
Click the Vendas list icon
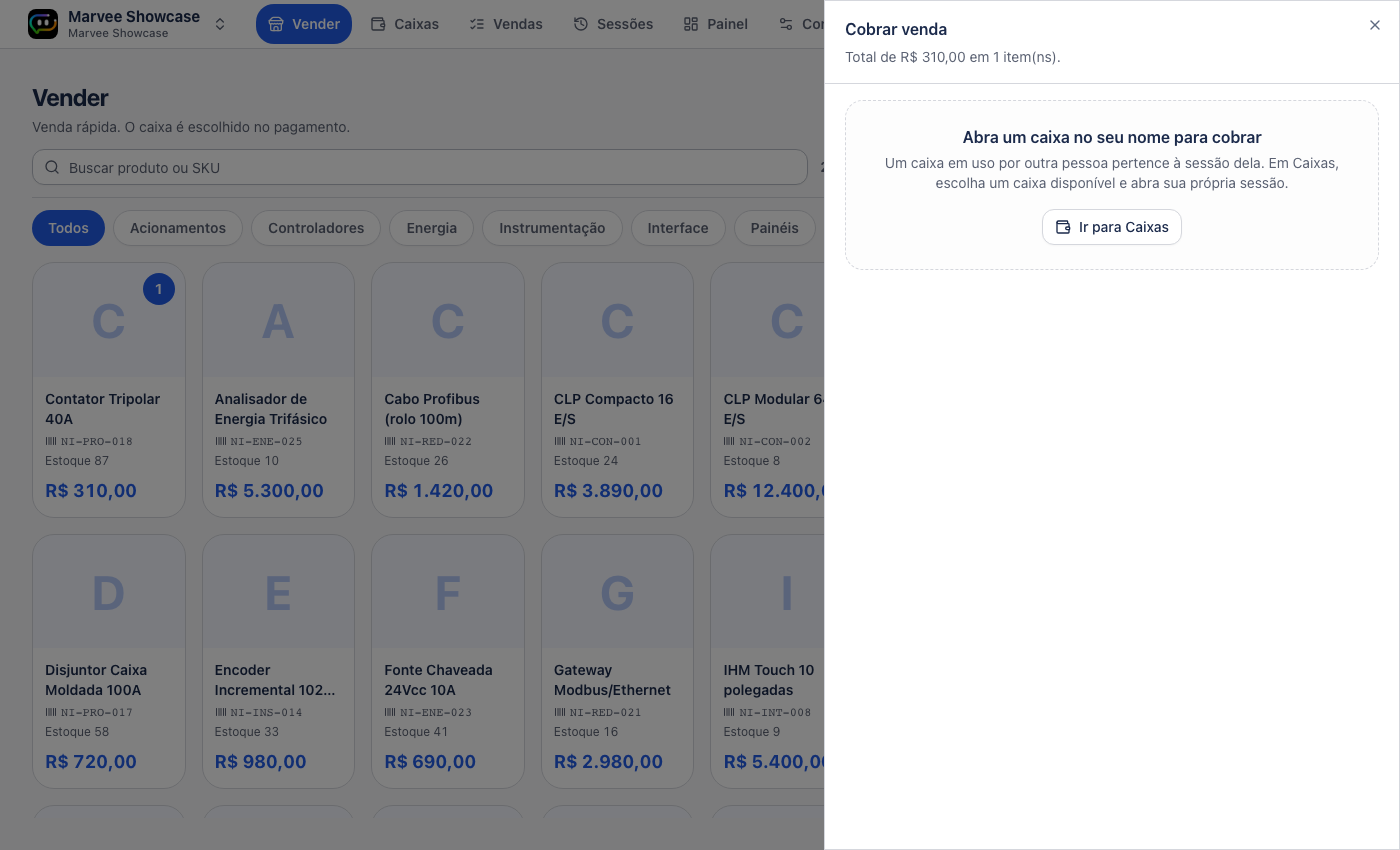(x=477, y=24)
